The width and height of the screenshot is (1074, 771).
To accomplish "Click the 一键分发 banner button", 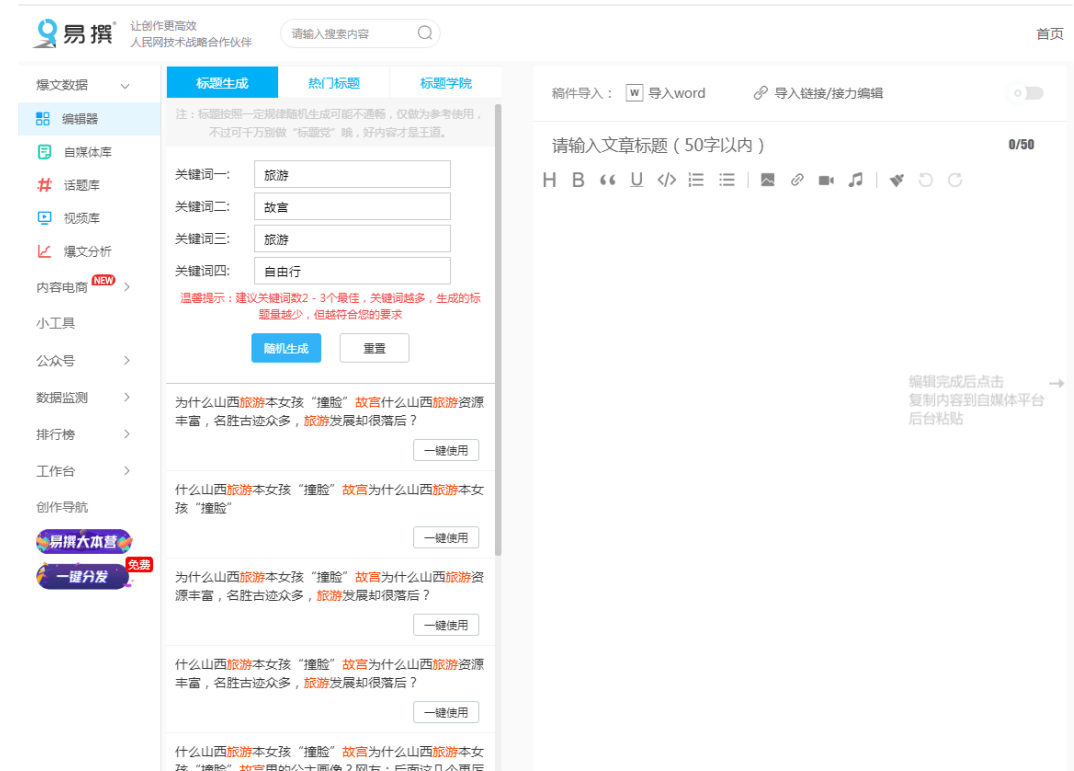I will tap(84, 576).
